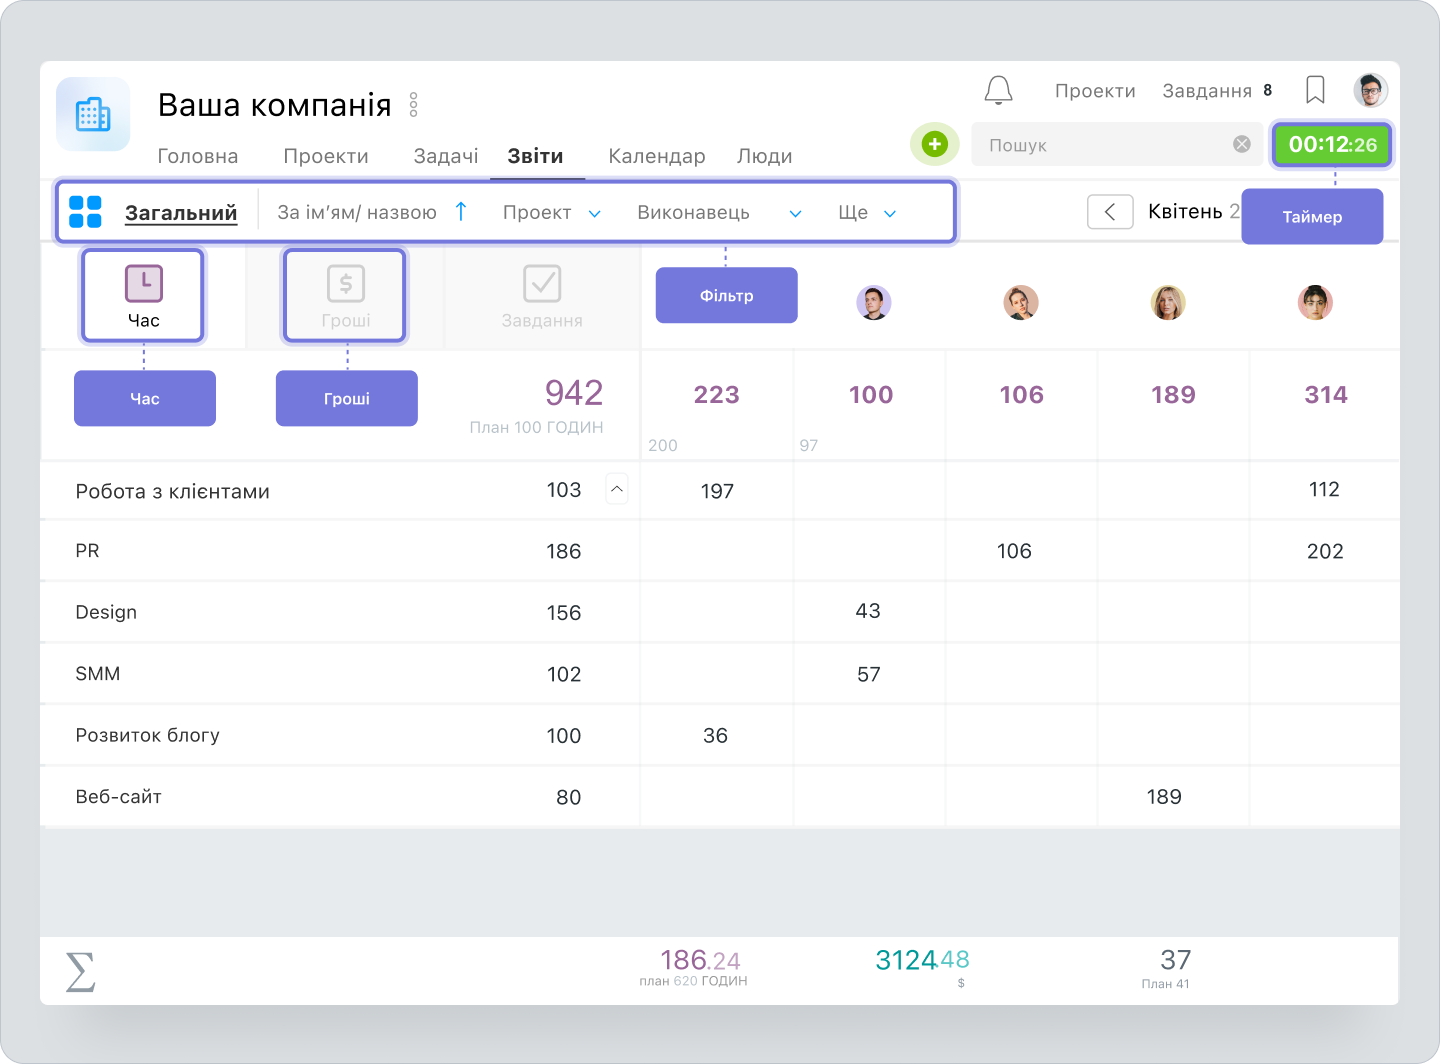The width and height of the screenshot is (1440, 1064).
Task: Click the Фільтр button
Action: pos(726,295)
